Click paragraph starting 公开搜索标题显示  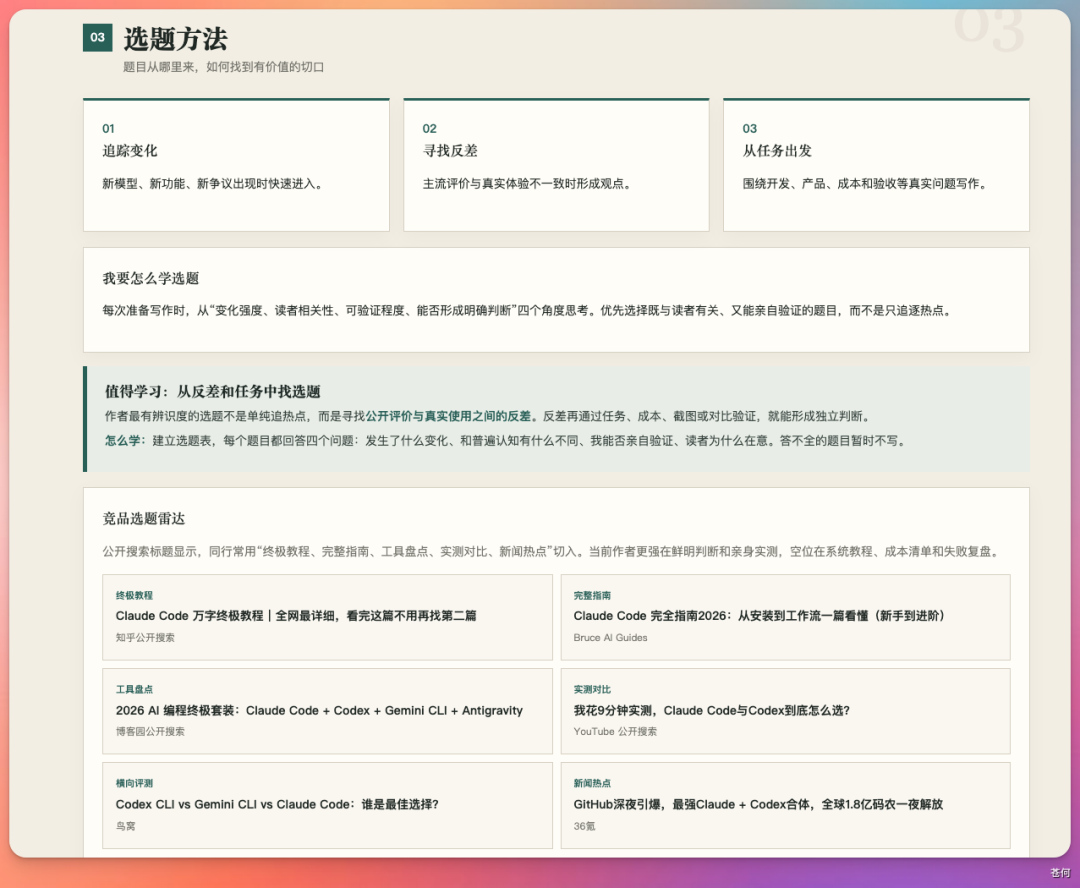pyautogui.click(x=552, y=551)
